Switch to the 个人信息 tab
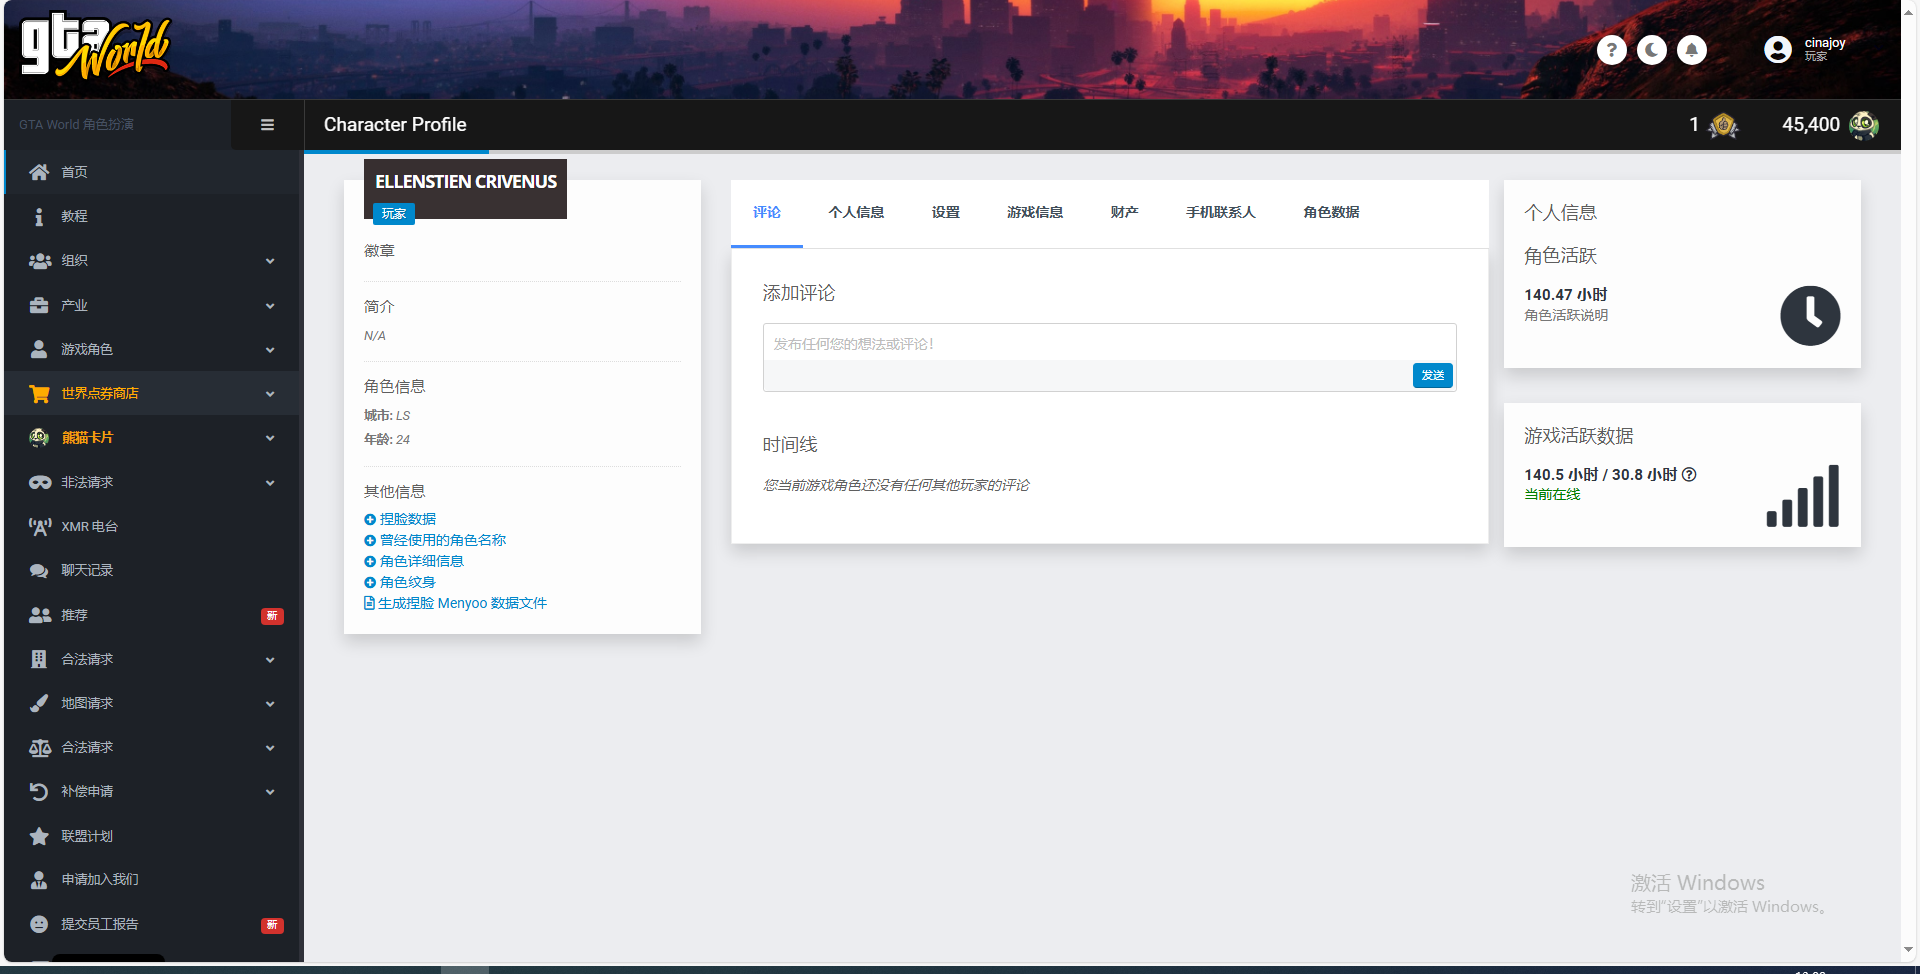This screenshot has width=1920, height=974. [x=856, y=212]
